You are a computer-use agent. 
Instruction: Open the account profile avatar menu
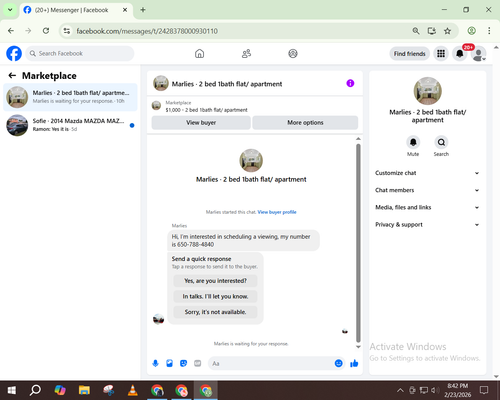pos(479,54)
